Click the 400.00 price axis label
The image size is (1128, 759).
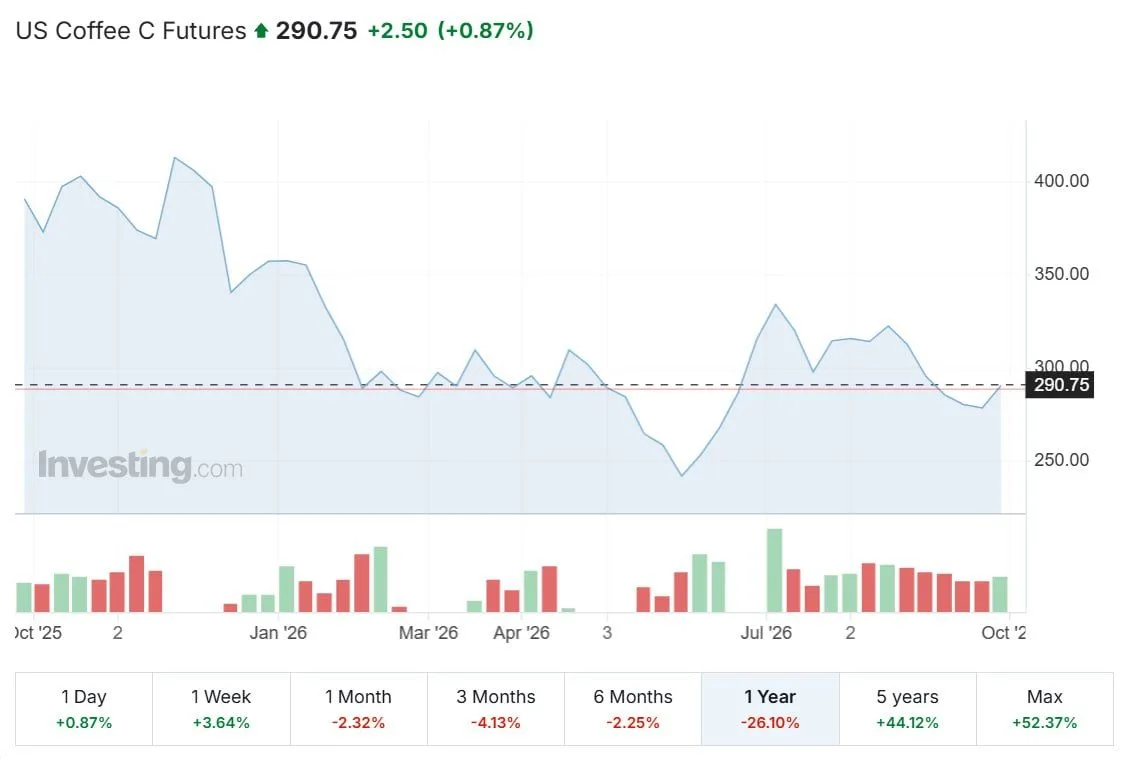click(1061, 181)
